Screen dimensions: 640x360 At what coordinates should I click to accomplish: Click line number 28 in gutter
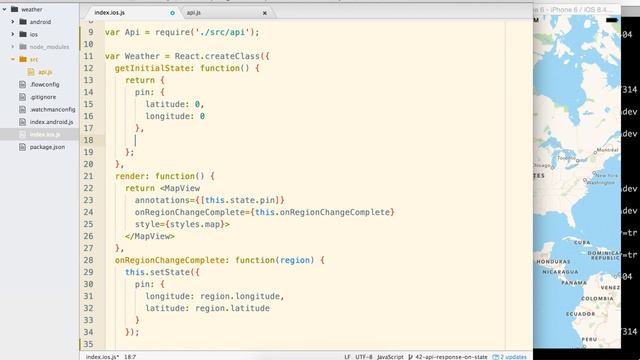(89, 260)
